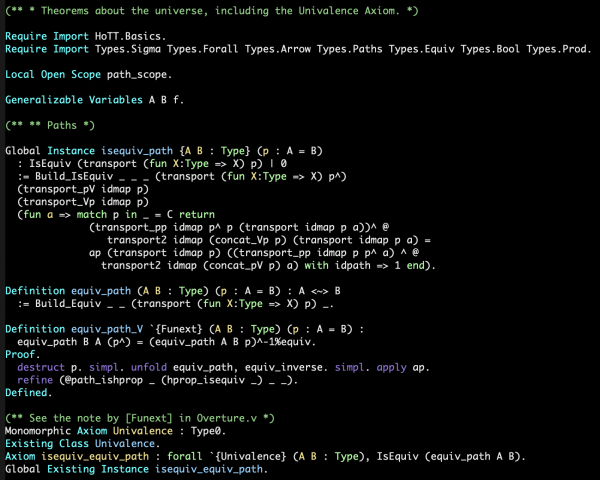
Task: Click the 'Build_Equiv' constructor
Action: click(68, 304)
